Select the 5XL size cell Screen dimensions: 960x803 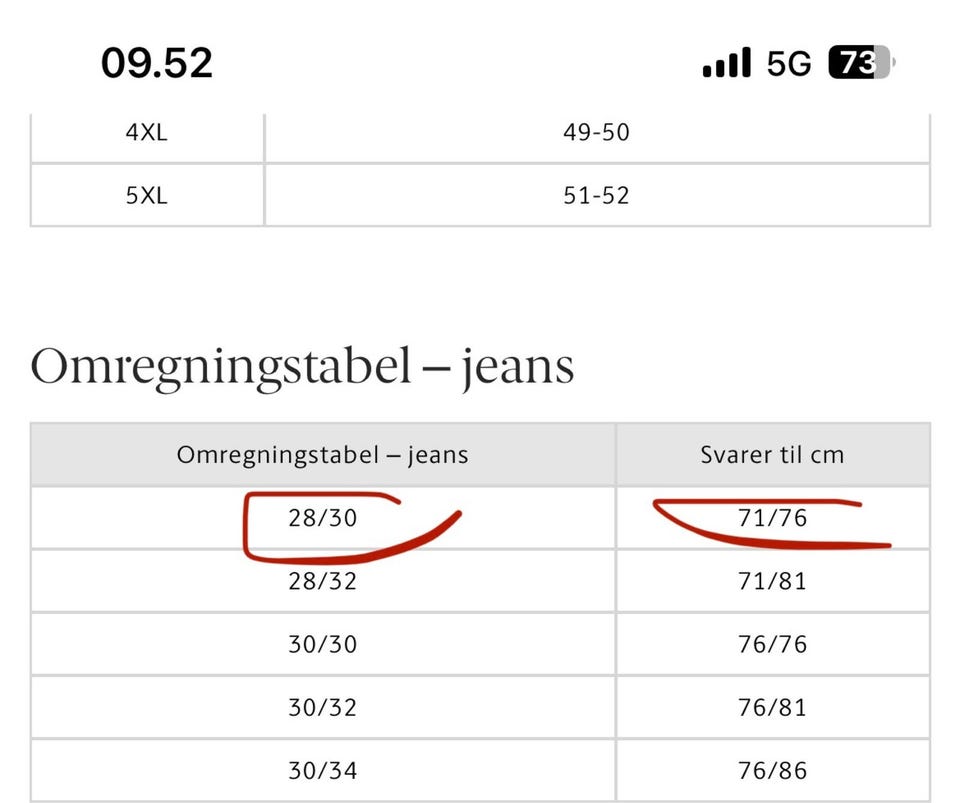(x=147, y=195)
